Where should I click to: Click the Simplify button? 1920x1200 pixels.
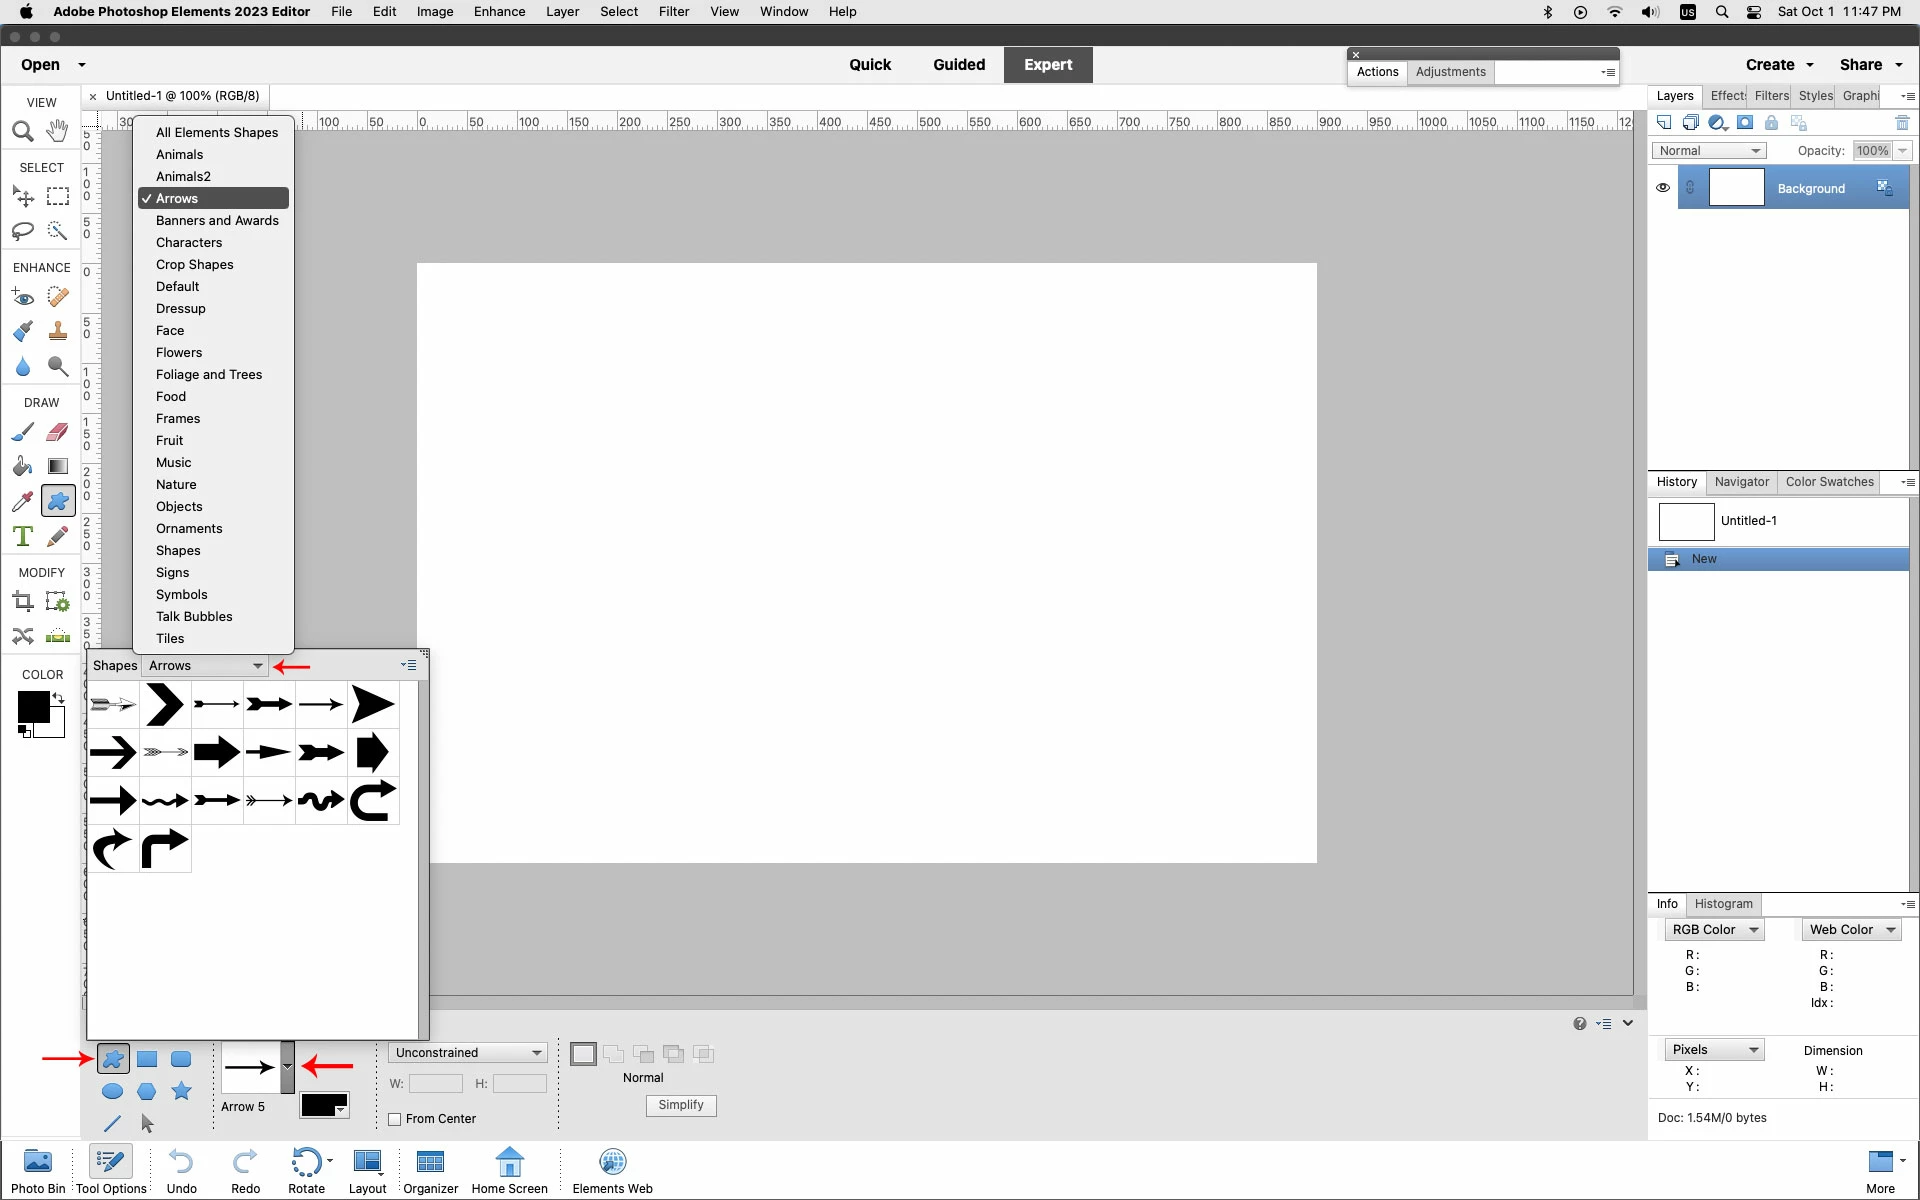(x=680, y=1105)
